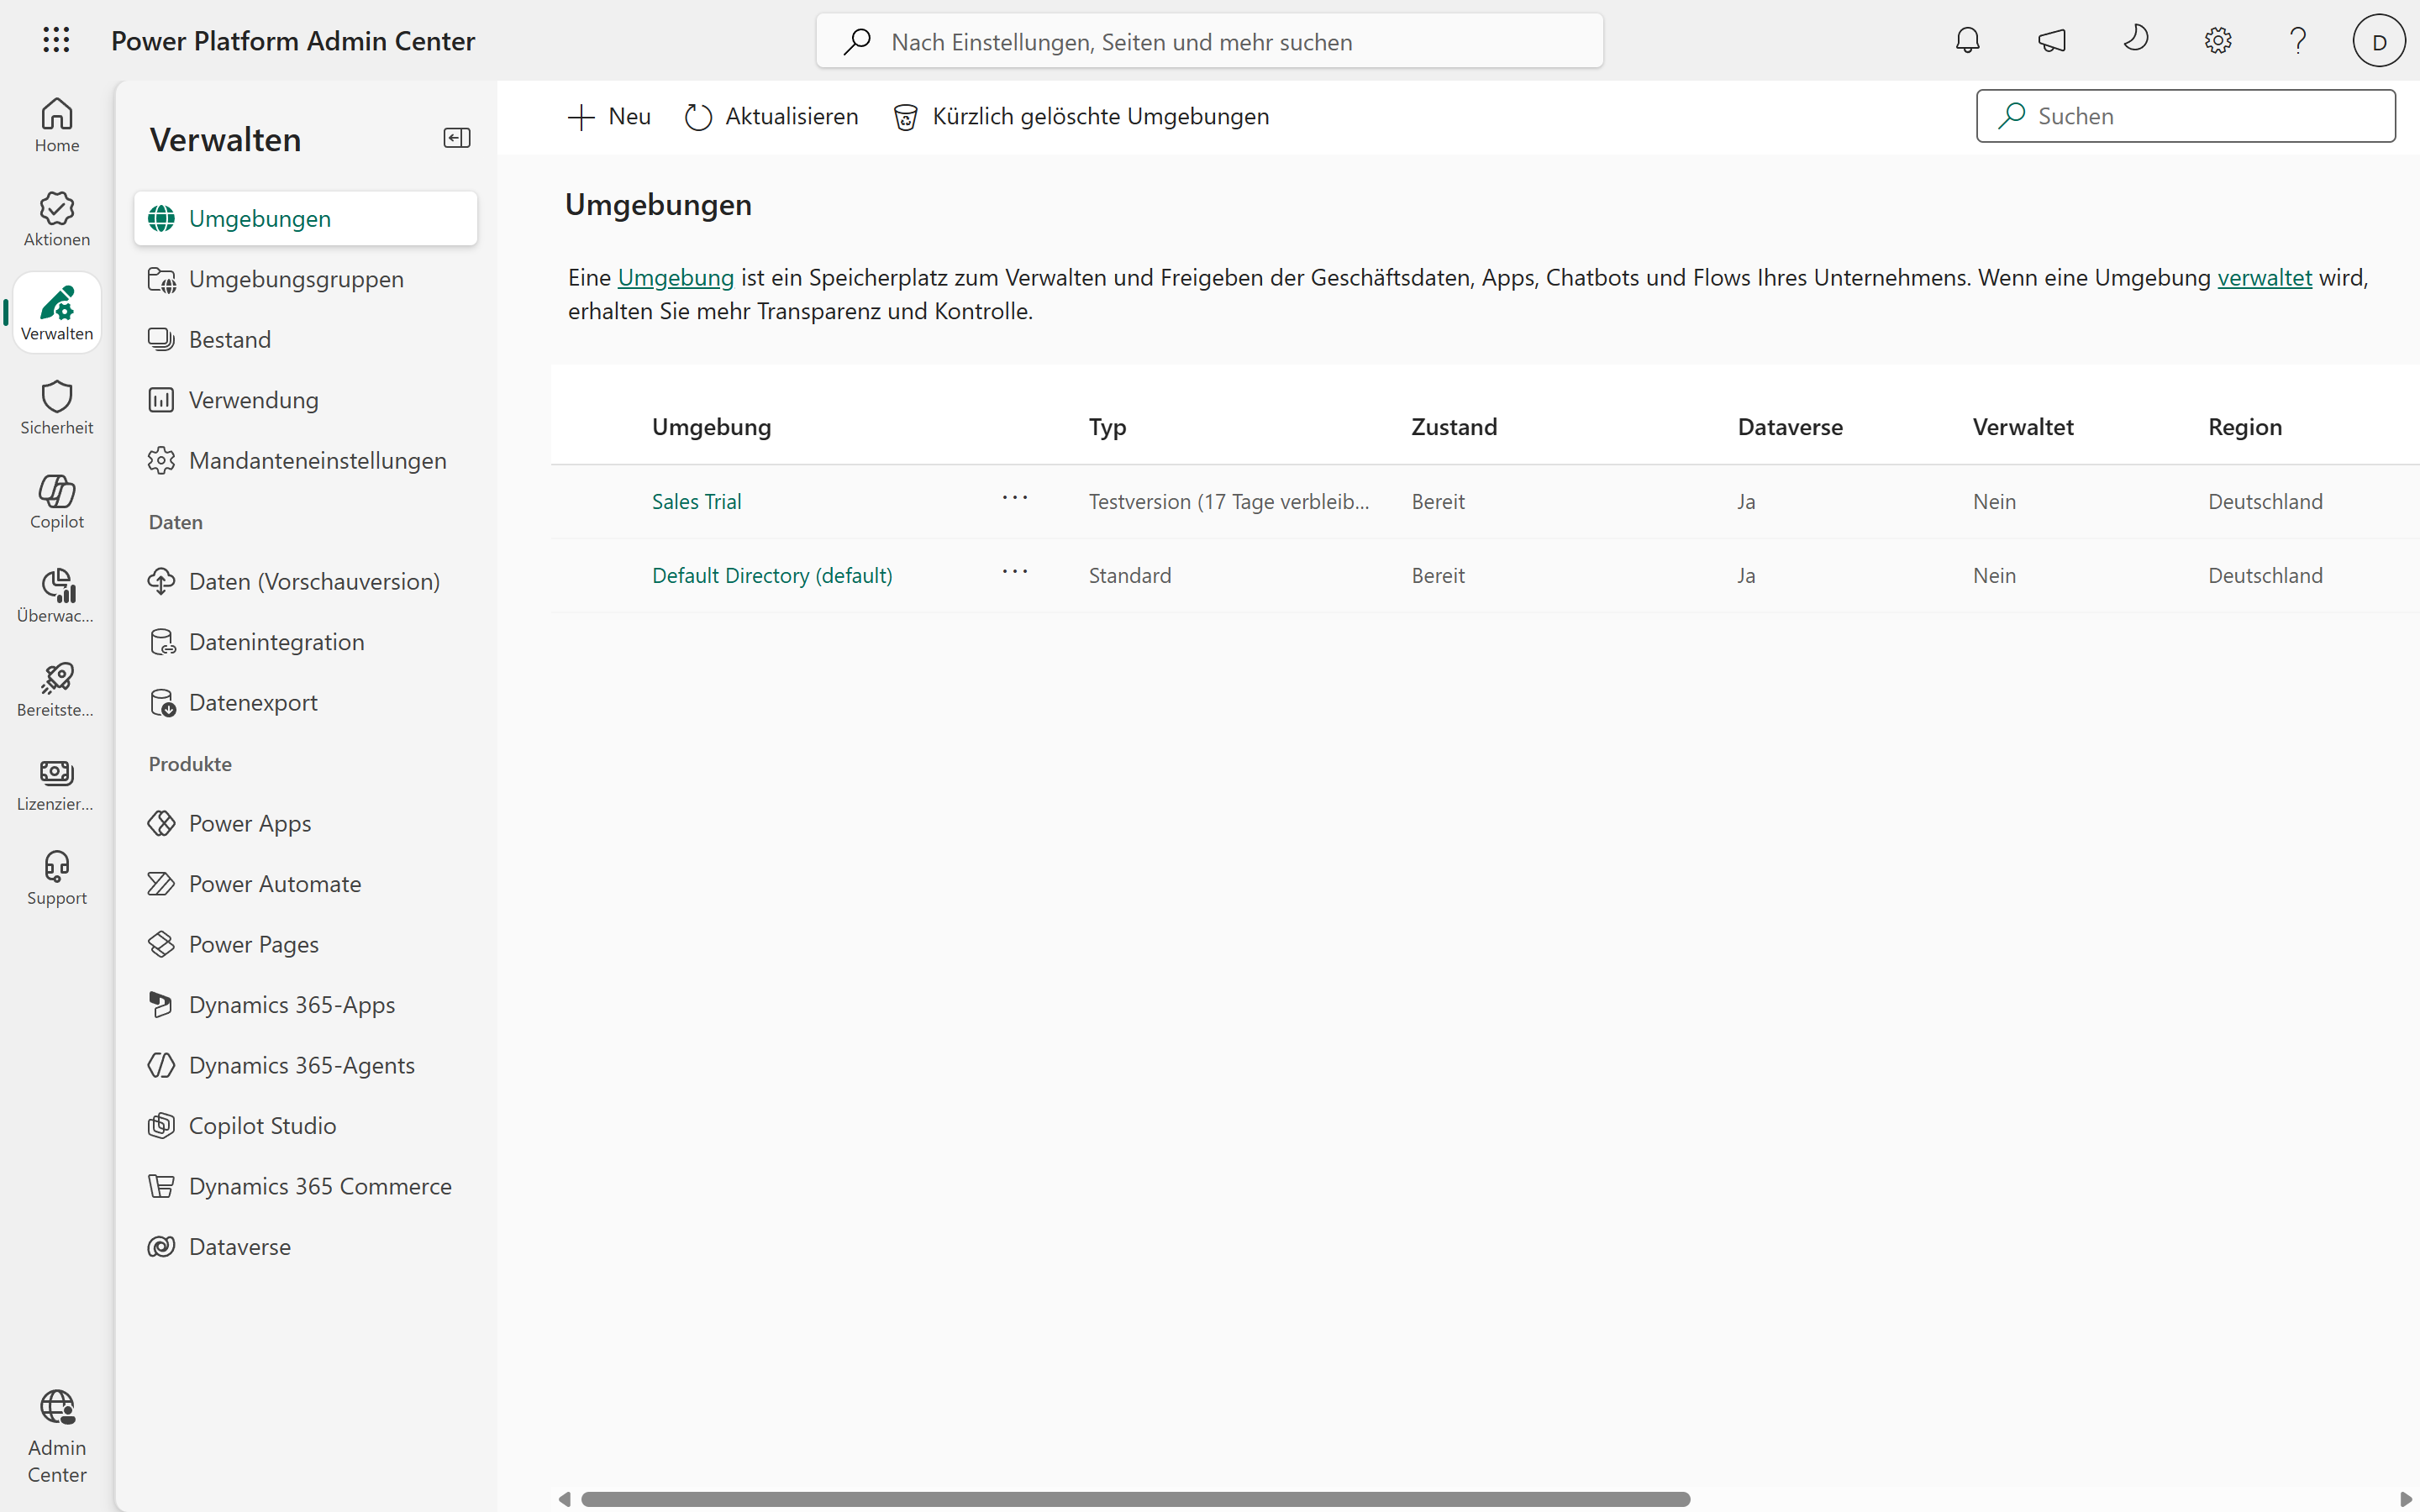Click Neu to create environment

coord(608,116)
